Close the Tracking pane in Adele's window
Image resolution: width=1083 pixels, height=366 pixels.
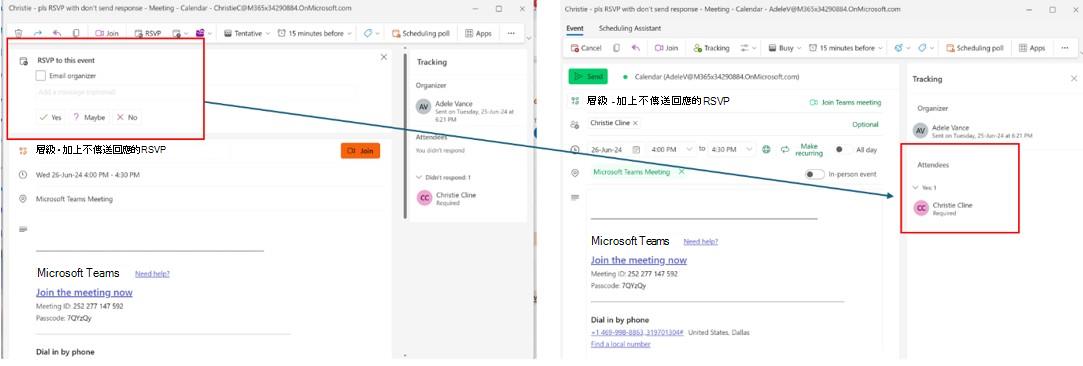[x=1073, y=79]
